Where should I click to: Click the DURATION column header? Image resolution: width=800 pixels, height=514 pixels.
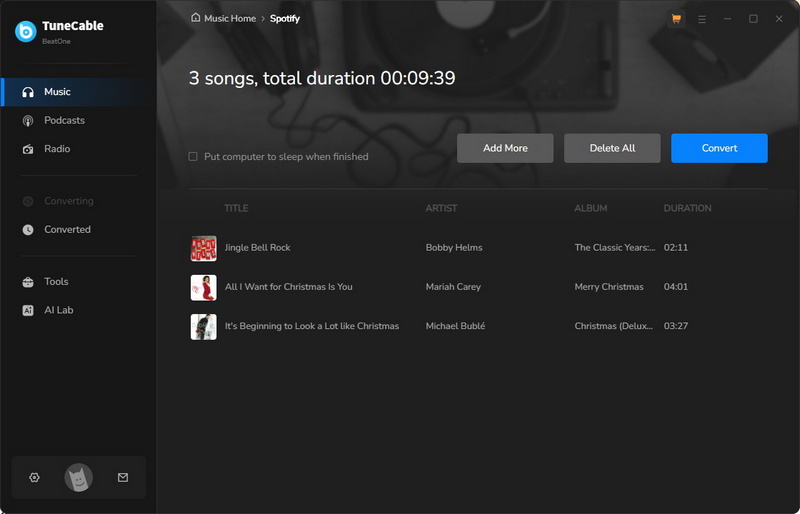pyautogui.click(x=687, y=208)
